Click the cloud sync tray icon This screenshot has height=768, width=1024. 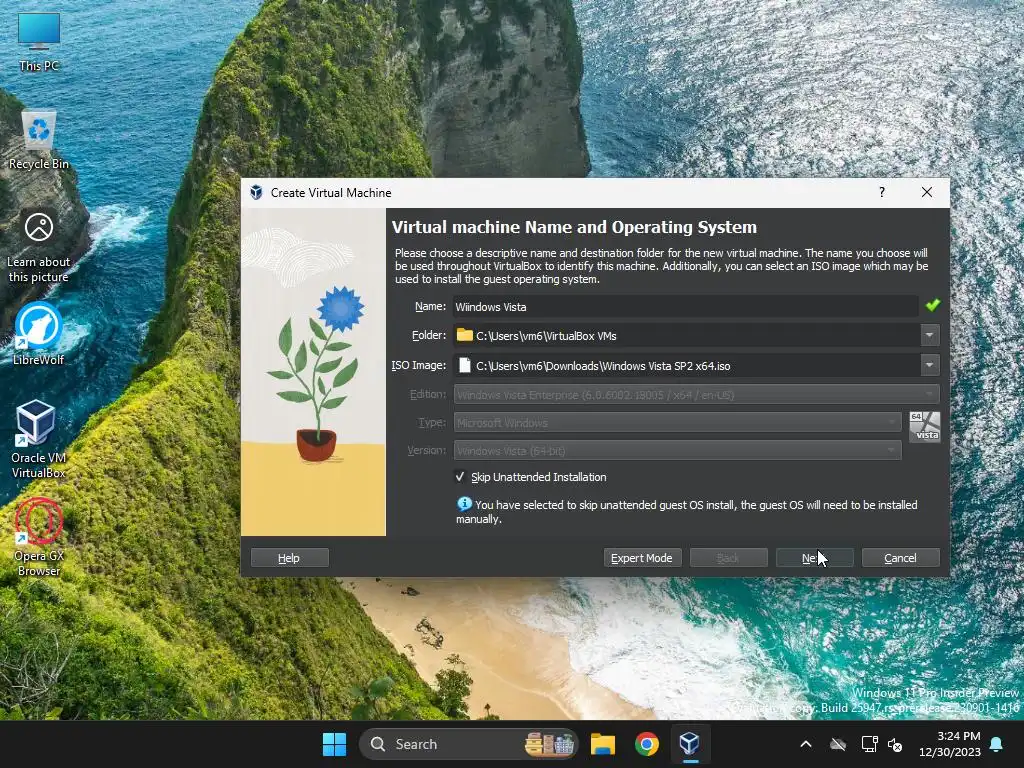coord(838,744)
